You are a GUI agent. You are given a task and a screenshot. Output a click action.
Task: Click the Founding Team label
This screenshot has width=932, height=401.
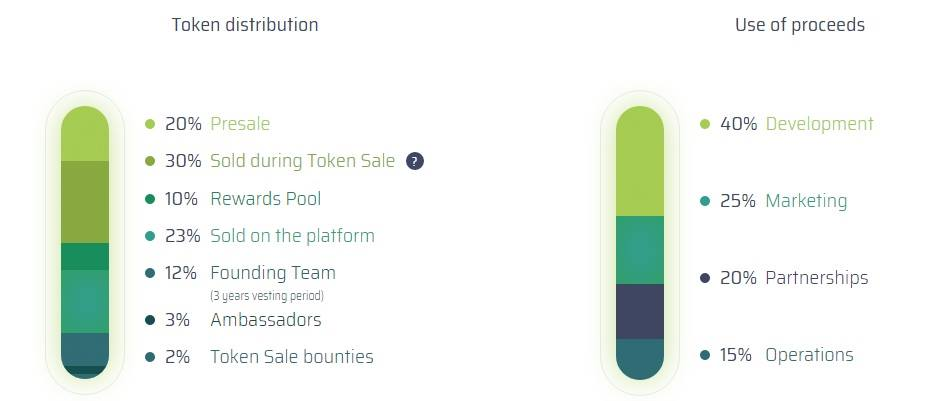pos(273,273)
